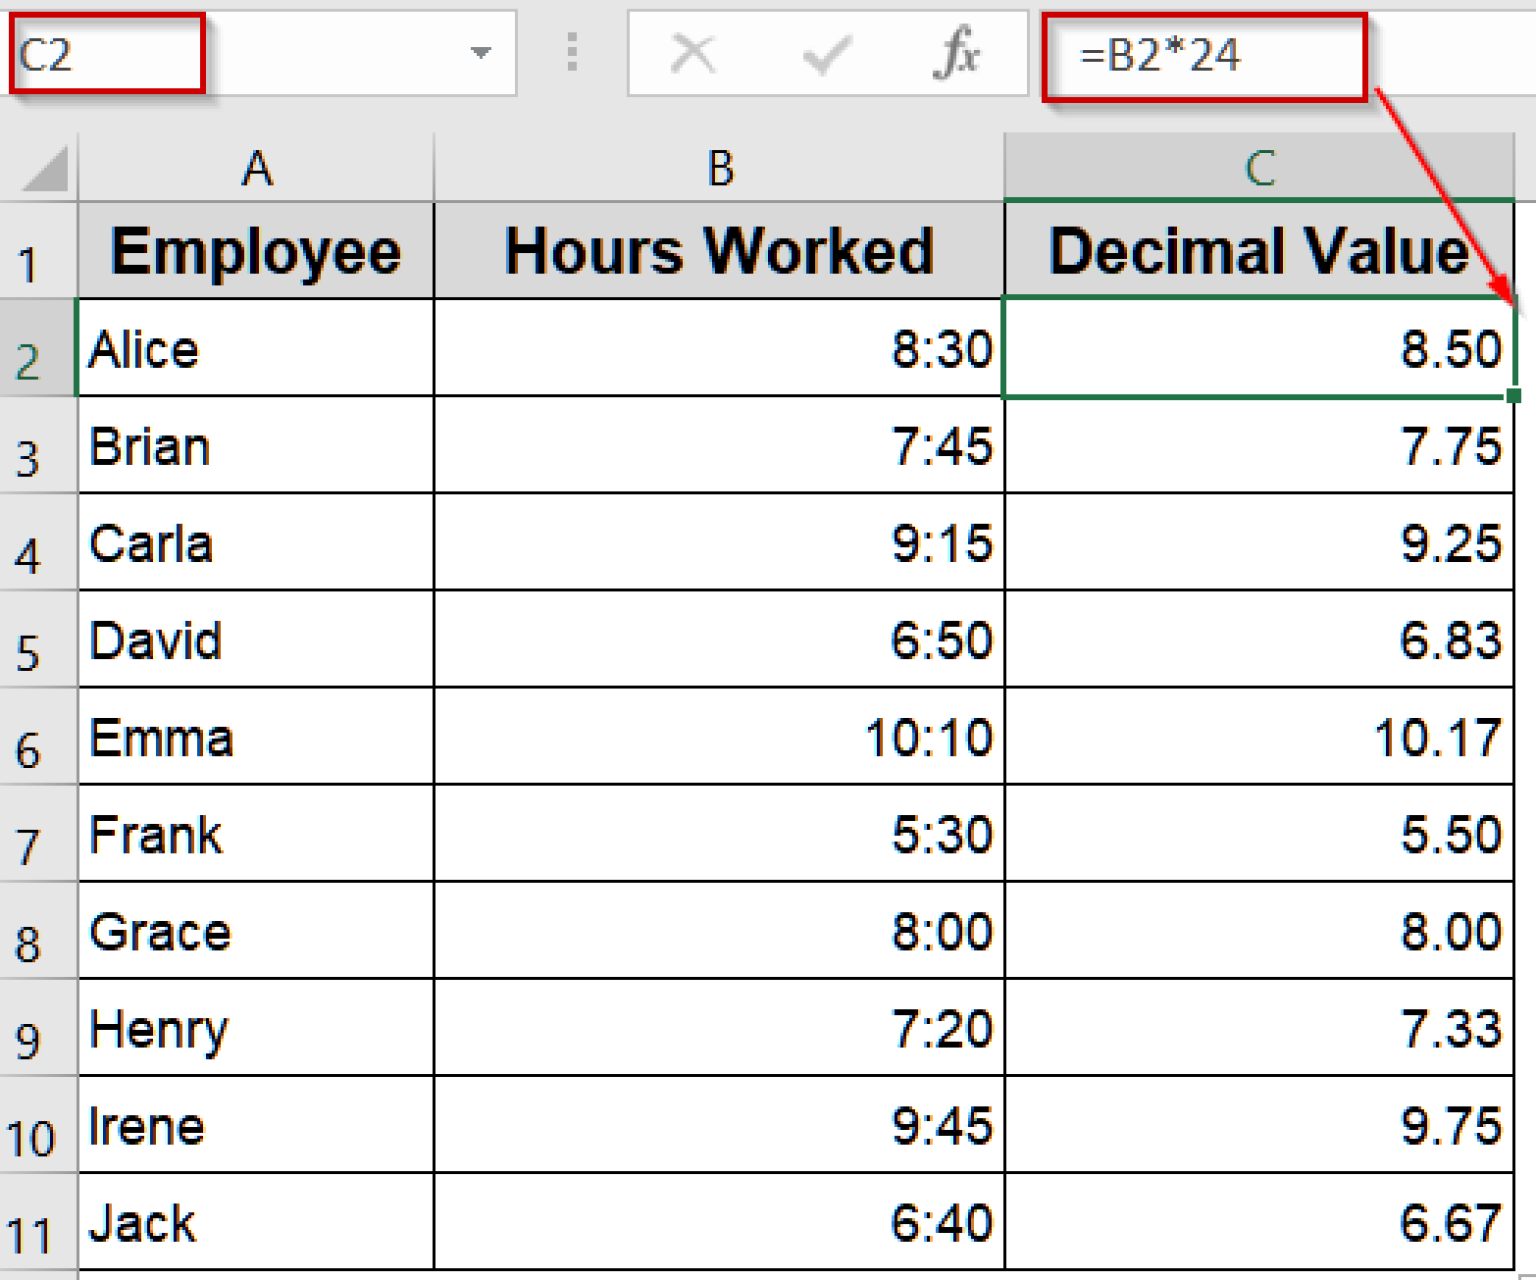Image resolution: width=1536 pixels, height=1280 pixels.
Task: Select the cell containing Alice
Action: click(257, 348)
